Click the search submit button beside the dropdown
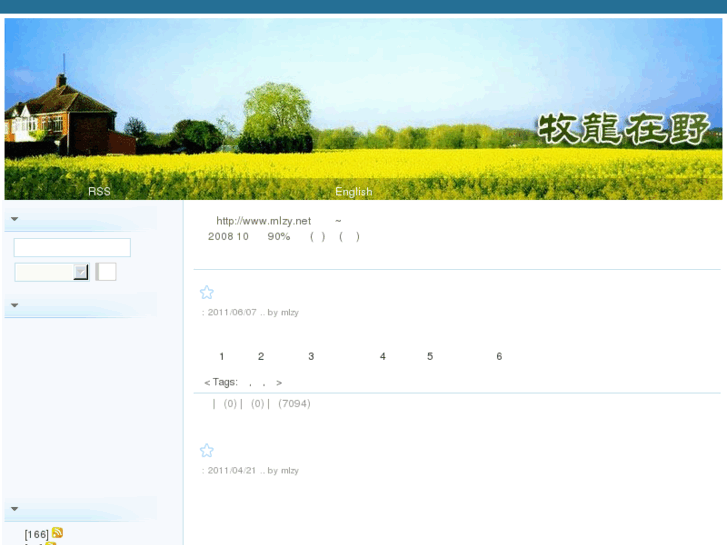Viewport: 727px width, 545px height. pos(106,272)
